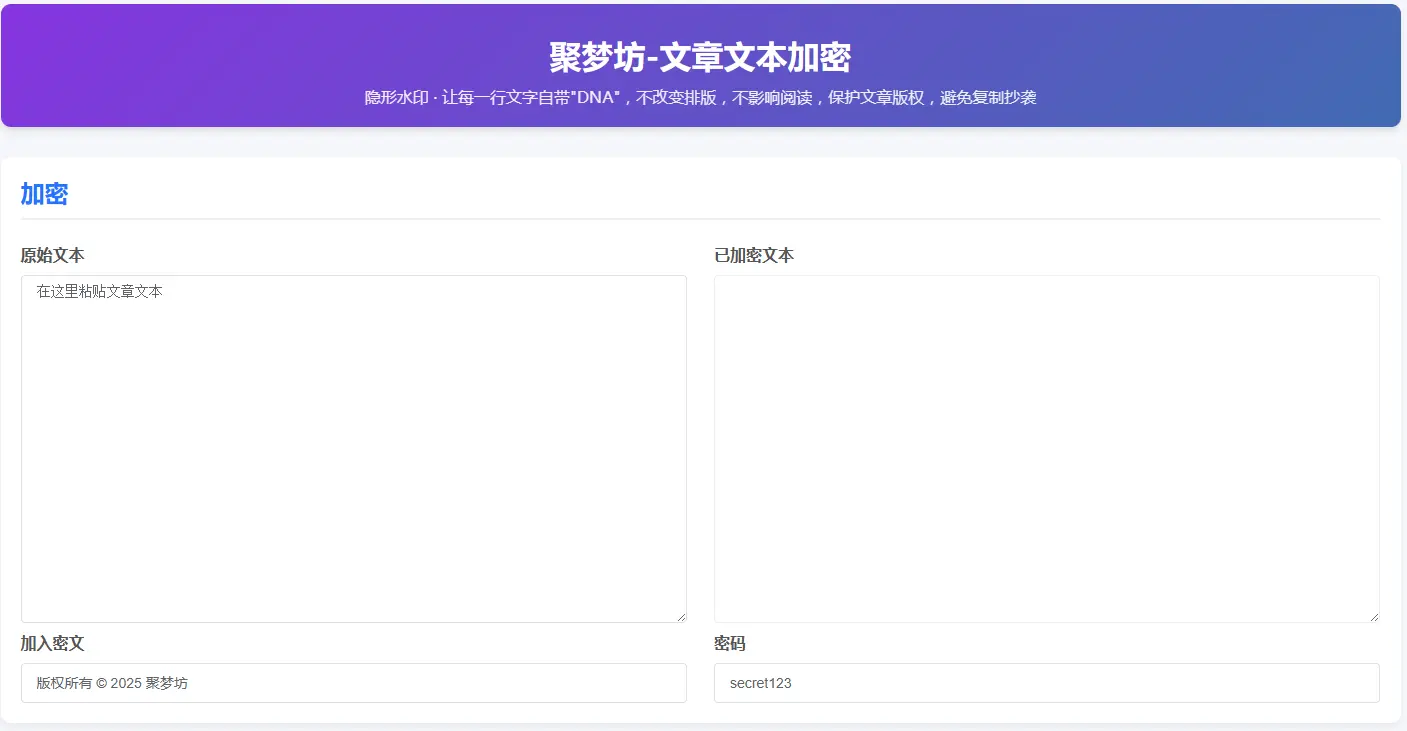Image resolution: width=1407 pixels, height=731 pixels.
Task: Click the 版权所有 © 2025 聚梦坊 placeholder
Action: pos(112,683)
